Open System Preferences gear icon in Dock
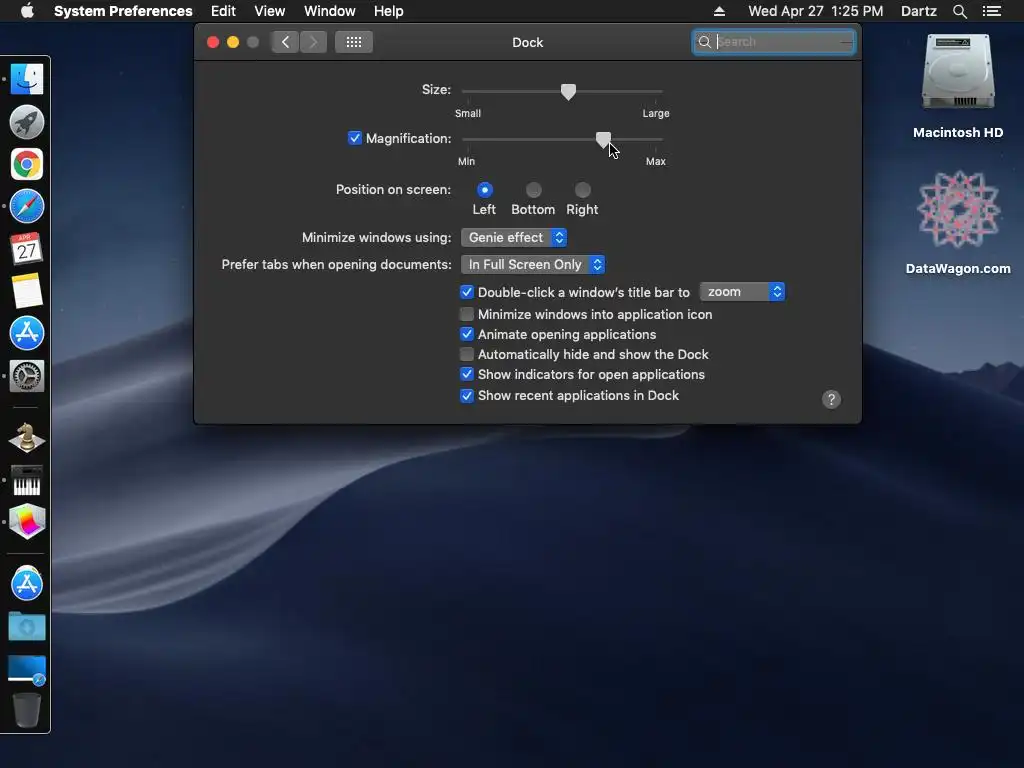 pyautogui.click(x=27, y=376)
